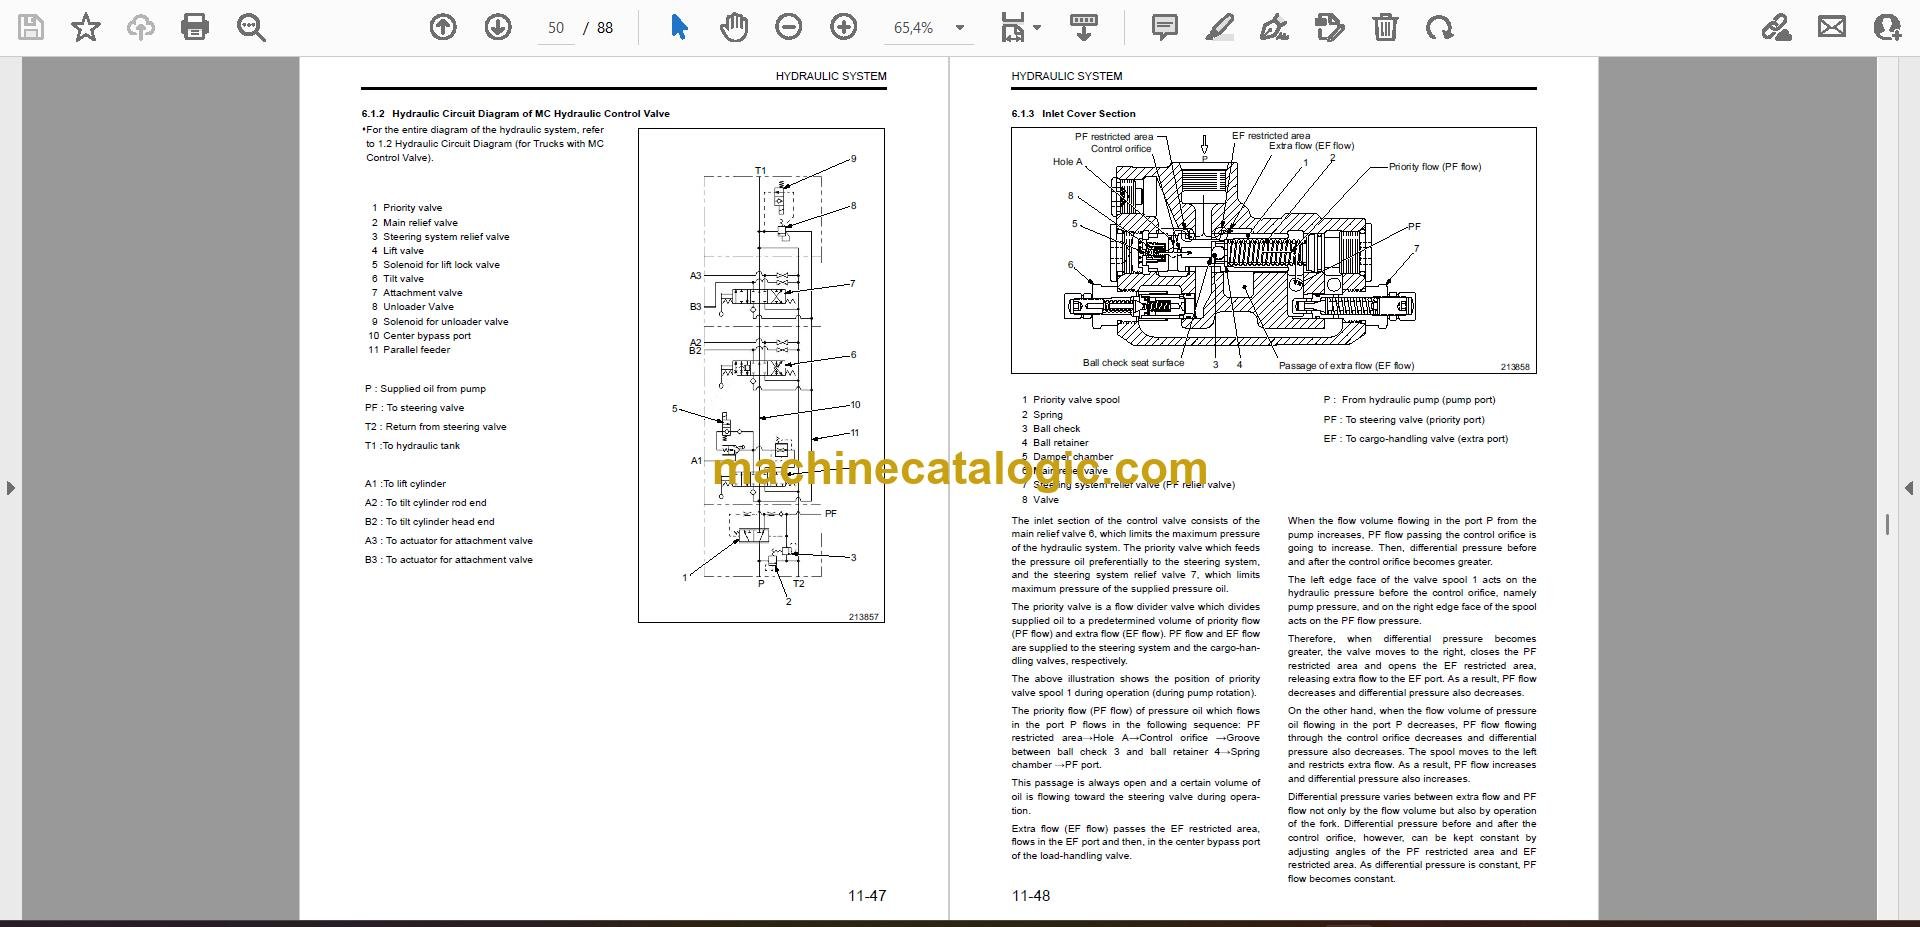The width and height of the screenshot is (1920, 927).
Task: Click the stamp tool icon
Action: (1330, 27)
